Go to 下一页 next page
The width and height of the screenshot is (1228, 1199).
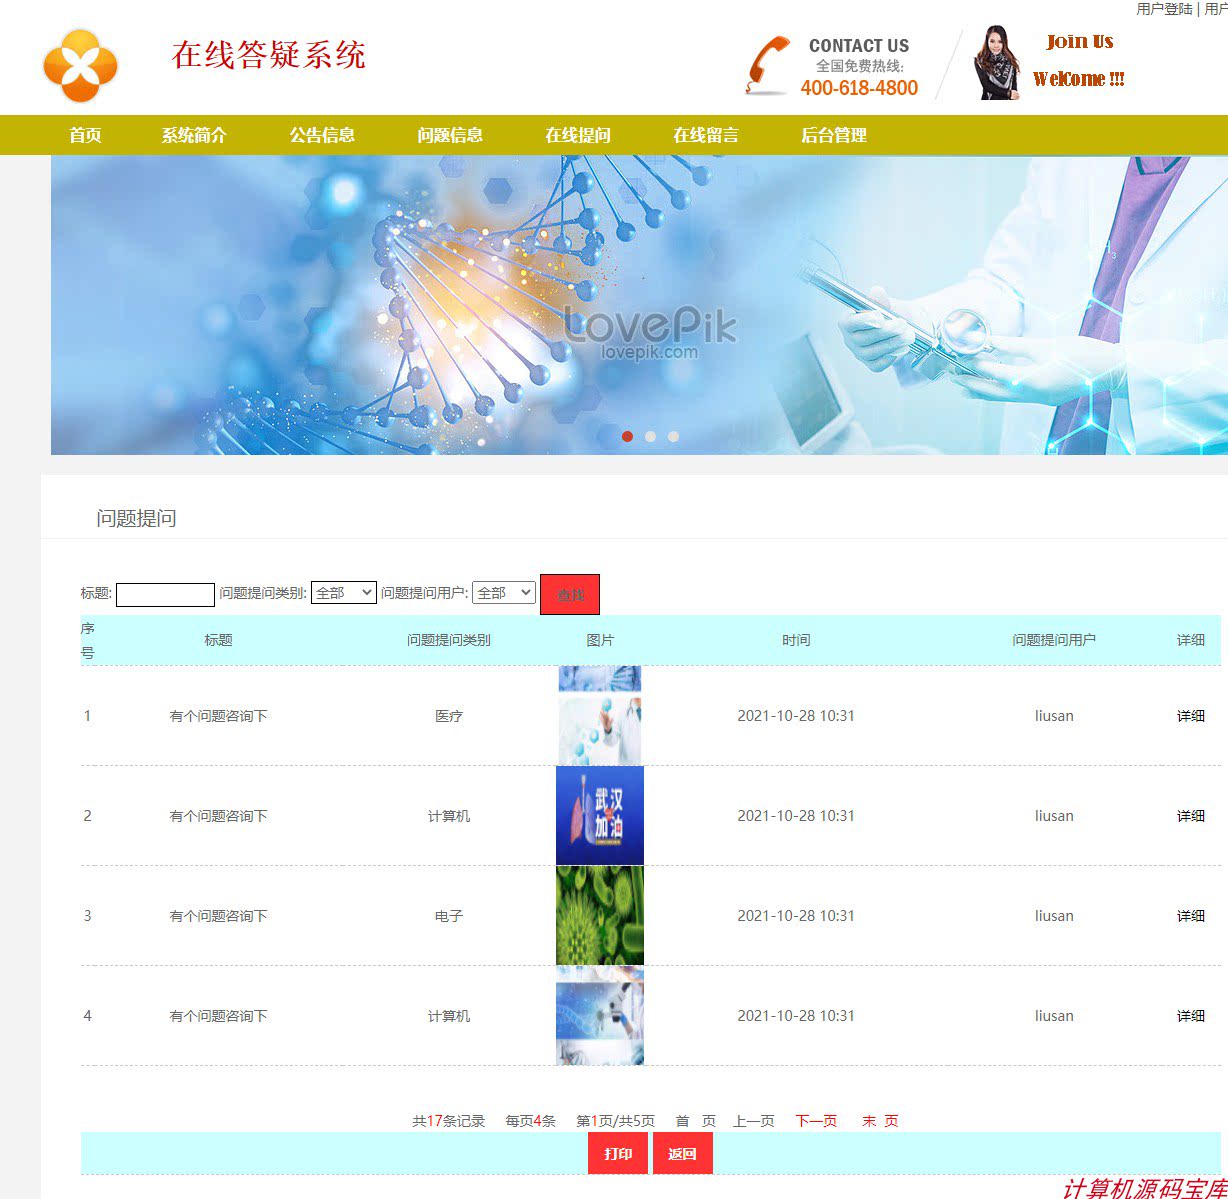tap(816, 1121)
